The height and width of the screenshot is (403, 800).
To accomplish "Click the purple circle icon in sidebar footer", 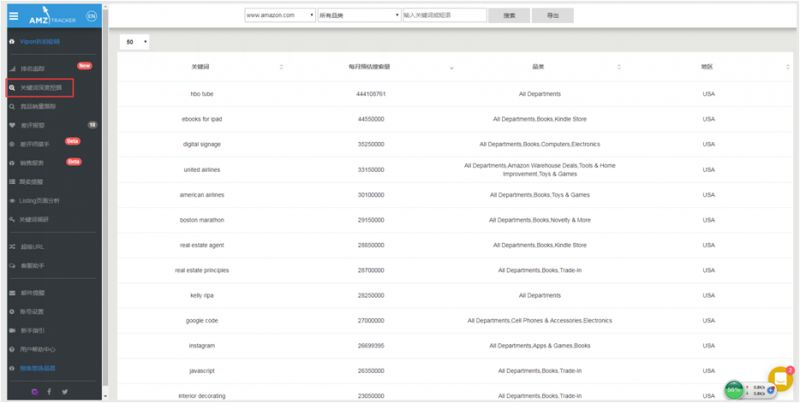I will 35,392.
